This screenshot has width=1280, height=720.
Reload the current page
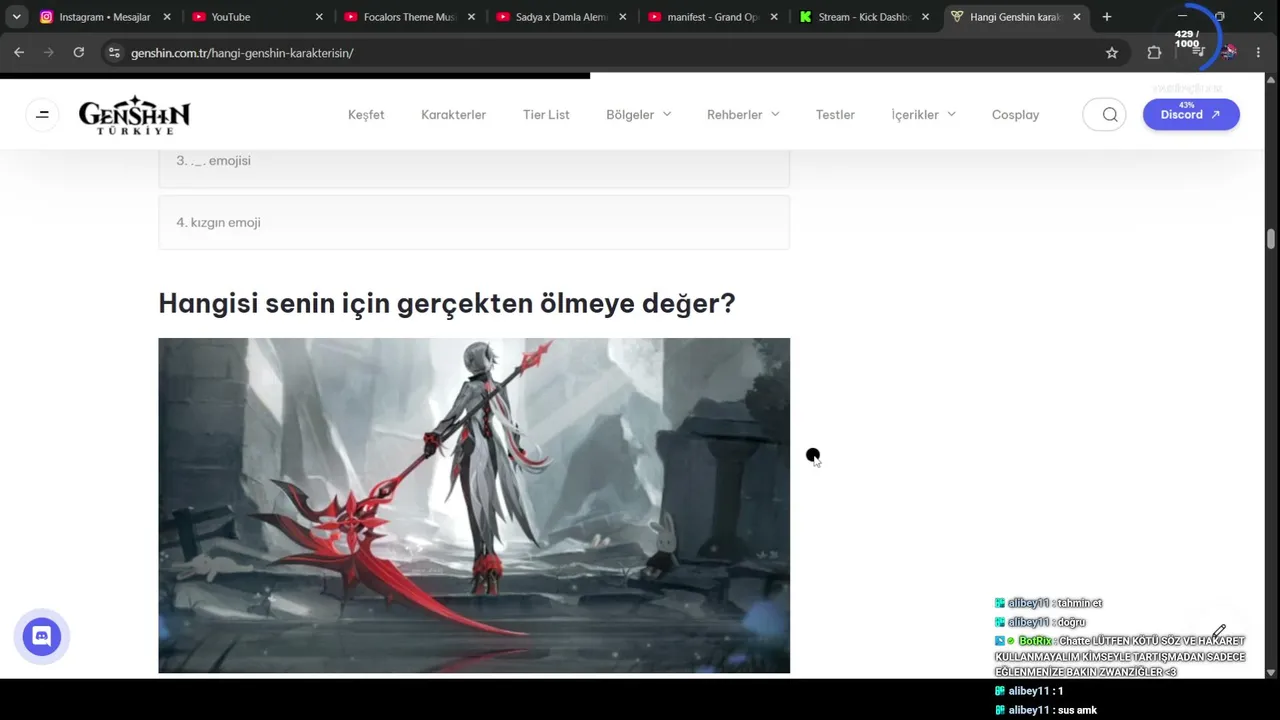tap(78, 53)
